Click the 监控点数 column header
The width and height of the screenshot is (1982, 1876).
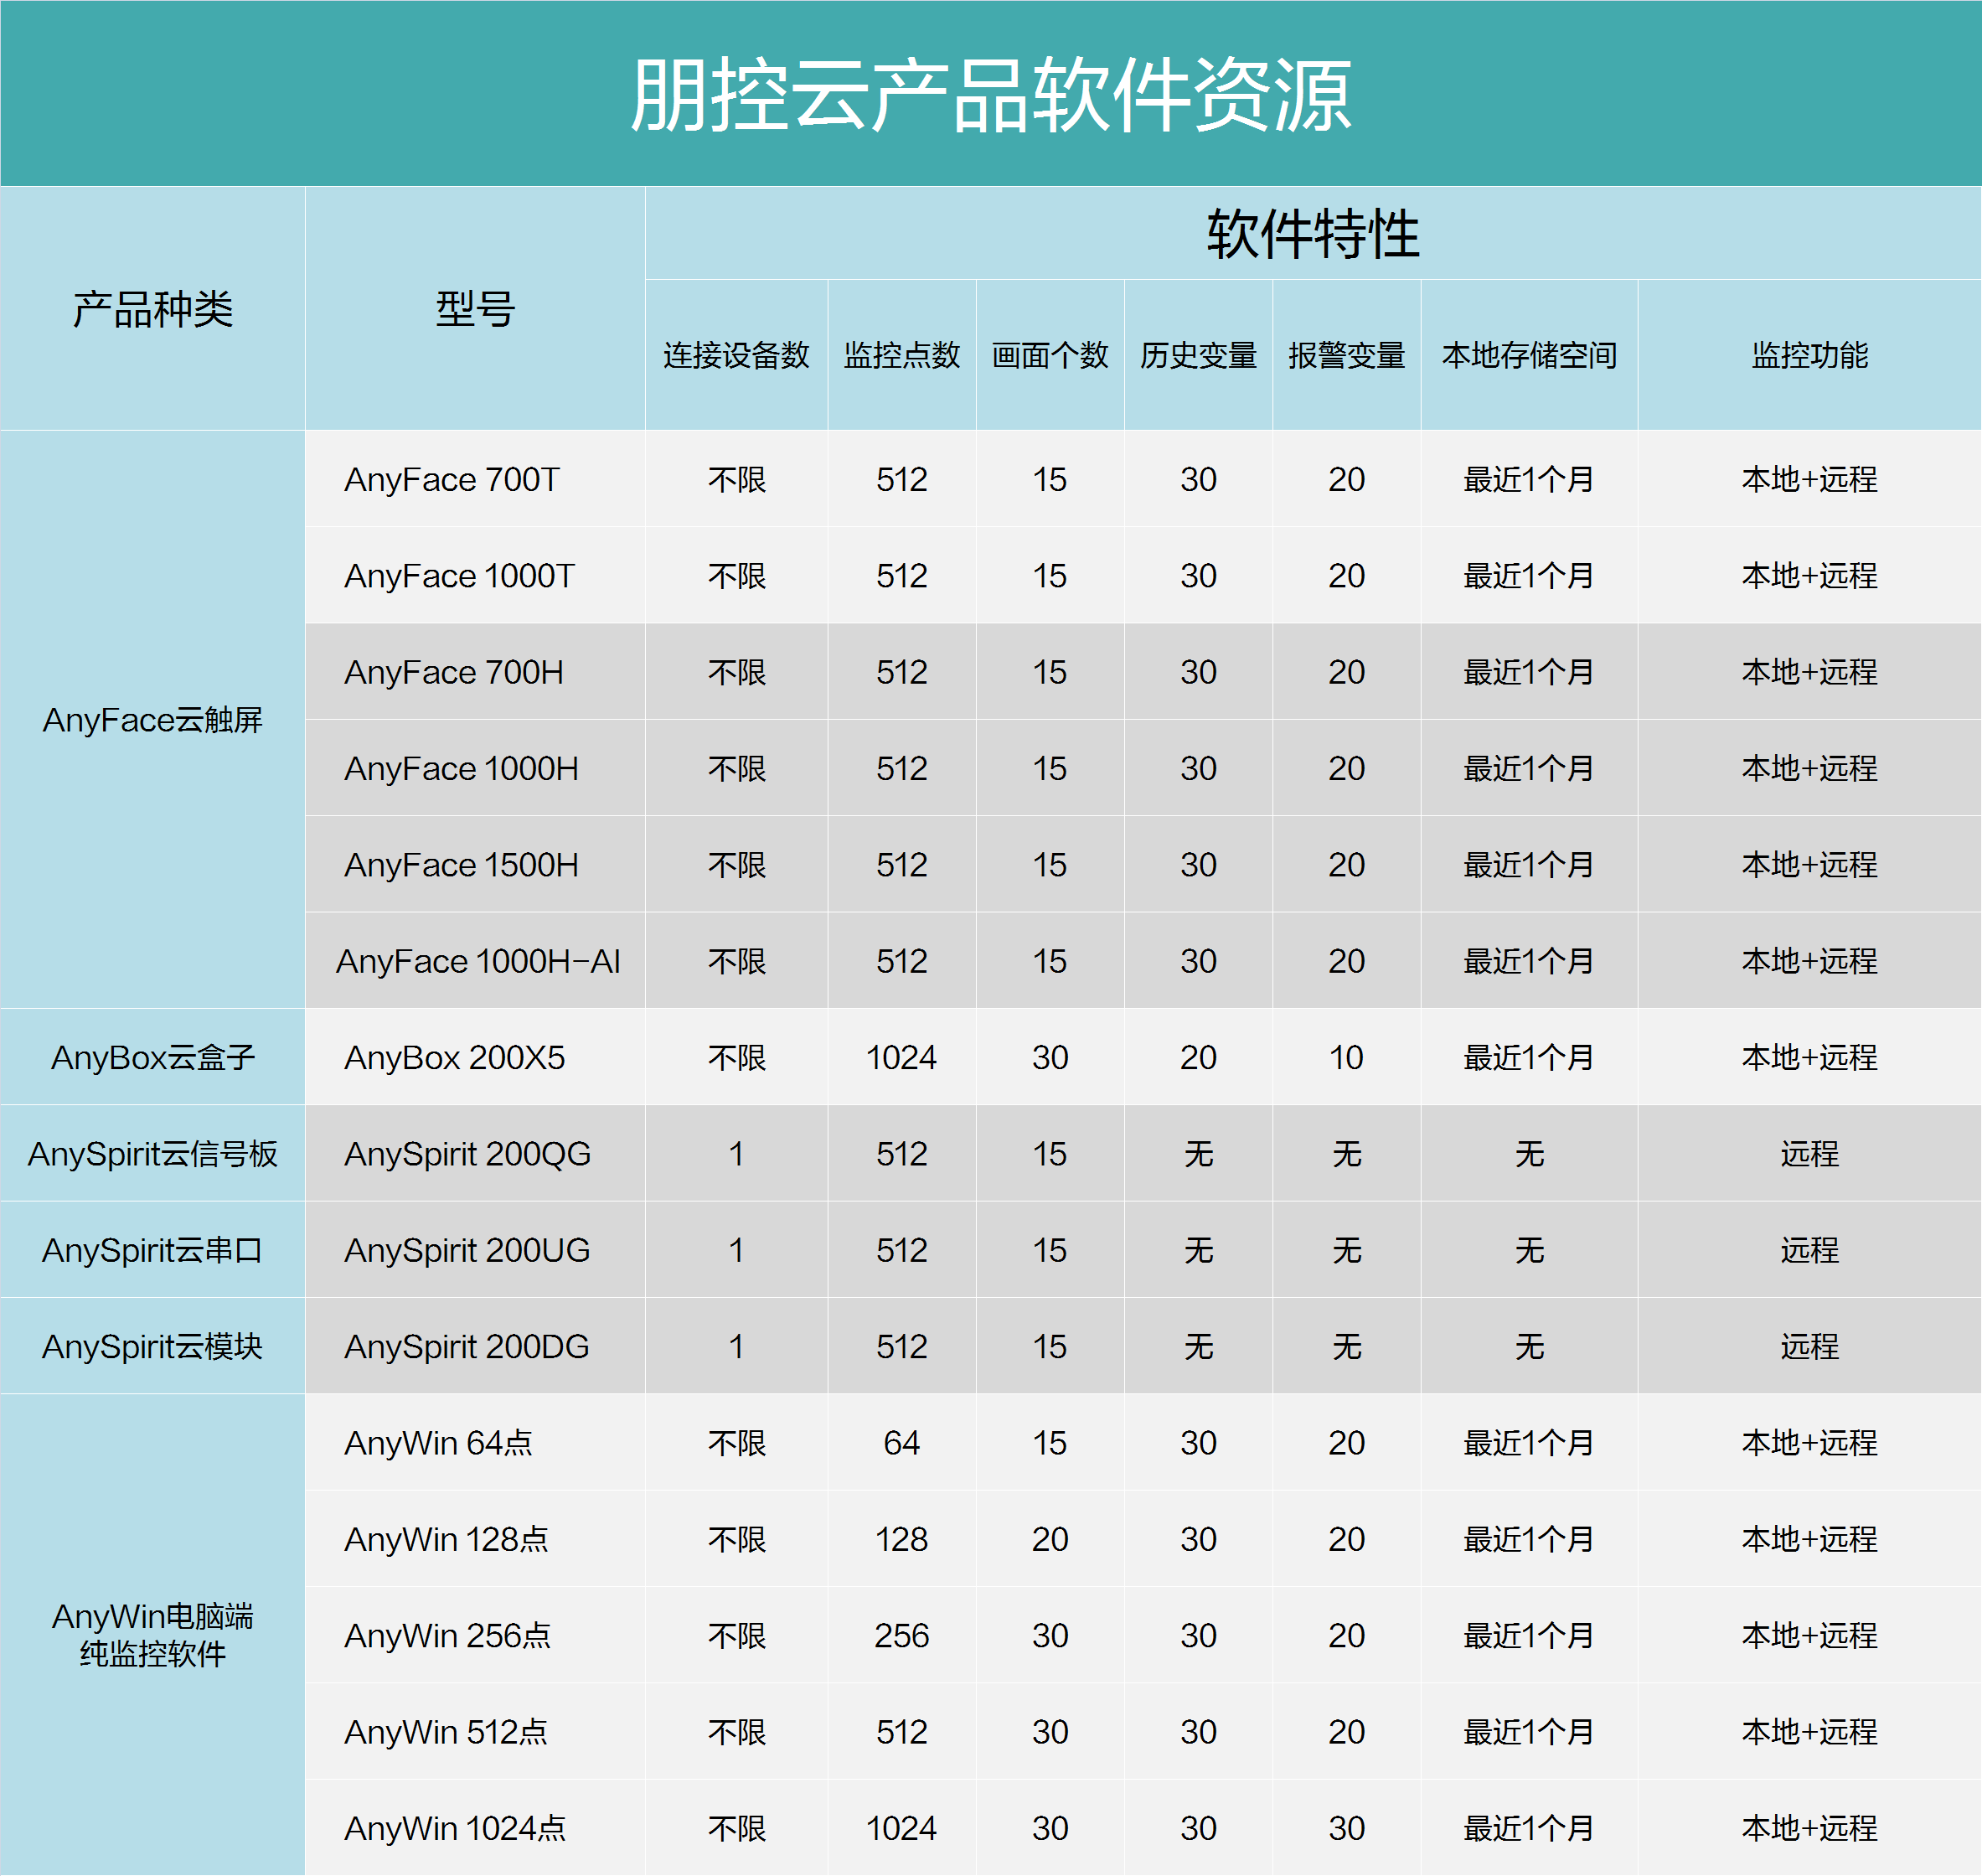[901, 355]
